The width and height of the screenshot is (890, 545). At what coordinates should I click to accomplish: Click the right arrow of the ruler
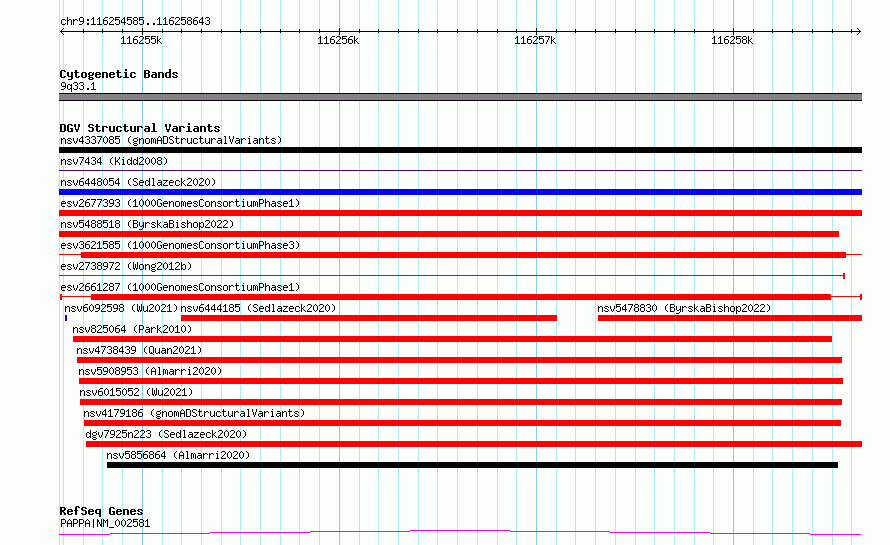tap(858, 31)
